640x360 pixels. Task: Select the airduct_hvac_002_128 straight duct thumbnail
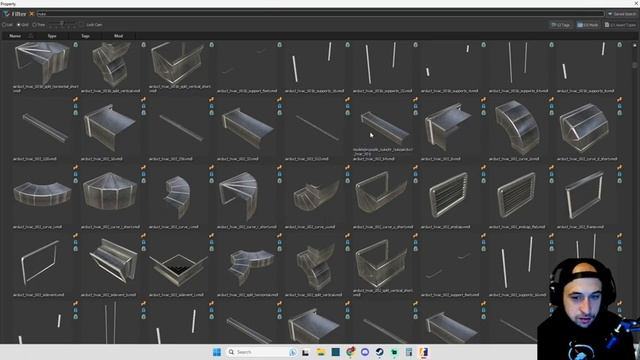[44, 127]
